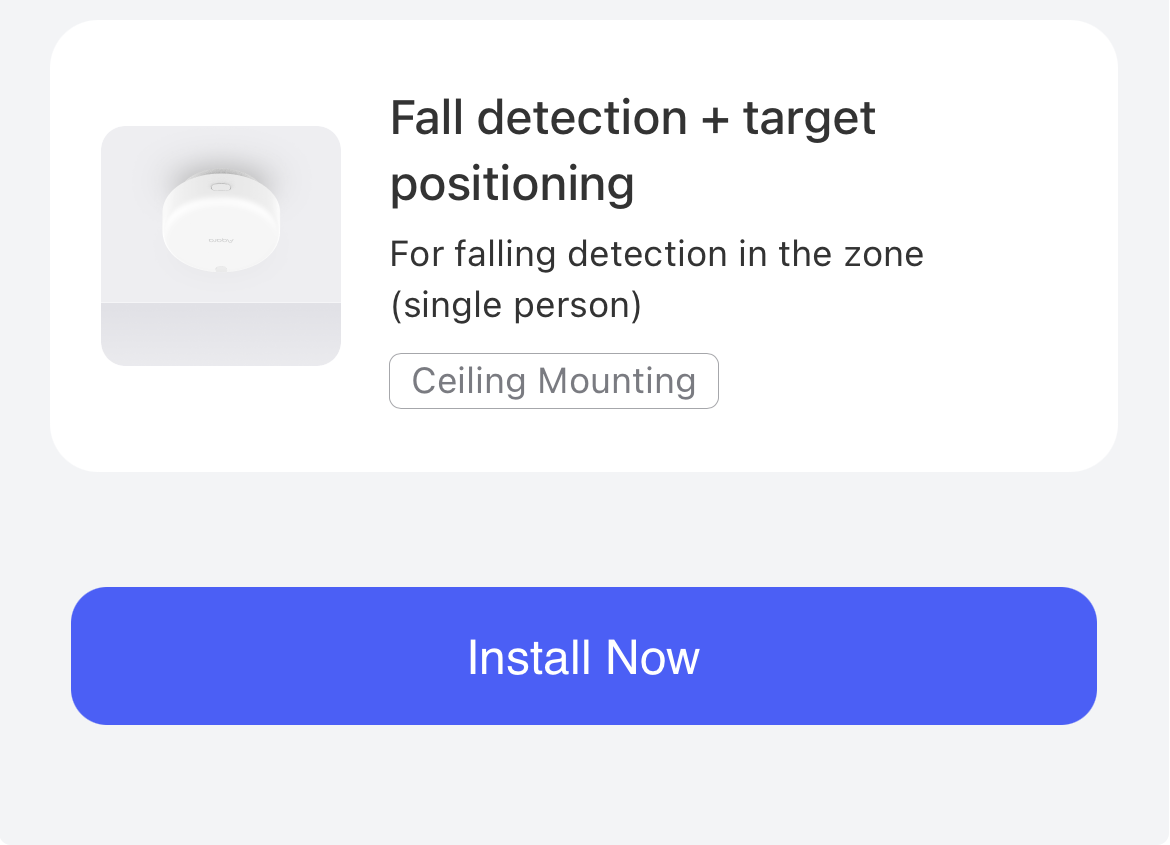1170x845 pixels.
Task: Click the word "target" in the heading
Action: (809, 118)
